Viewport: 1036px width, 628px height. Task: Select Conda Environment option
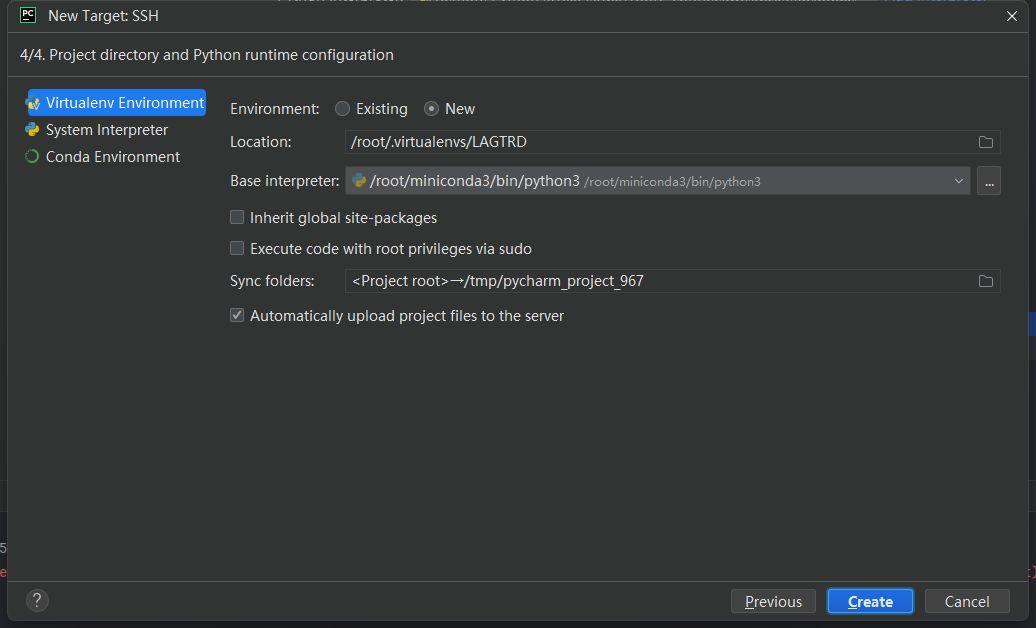pyautogui.click(x=102, y=157)
